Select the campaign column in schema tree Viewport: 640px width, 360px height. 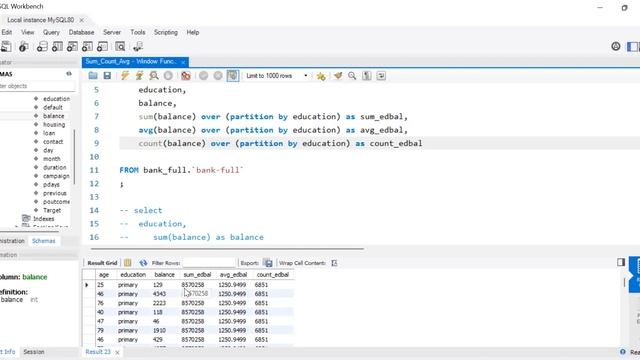pyautogui.click(x=56, y=176)
